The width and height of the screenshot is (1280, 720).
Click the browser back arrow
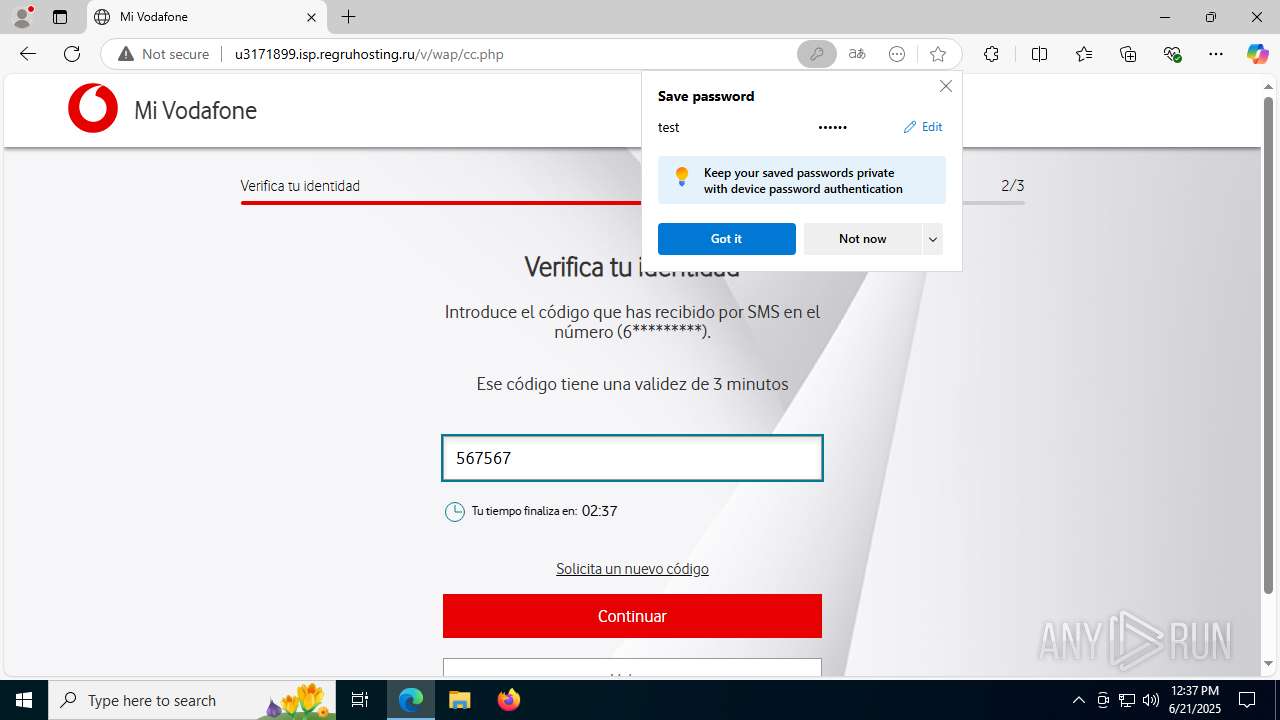pos(28,54)
